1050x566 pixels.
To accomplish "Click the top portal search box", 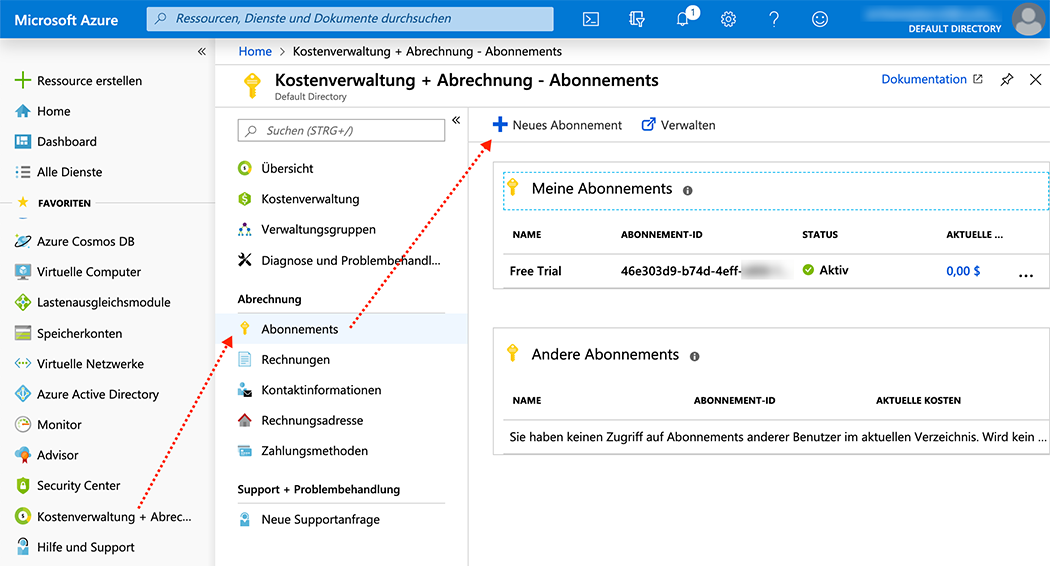I will 350,19.
